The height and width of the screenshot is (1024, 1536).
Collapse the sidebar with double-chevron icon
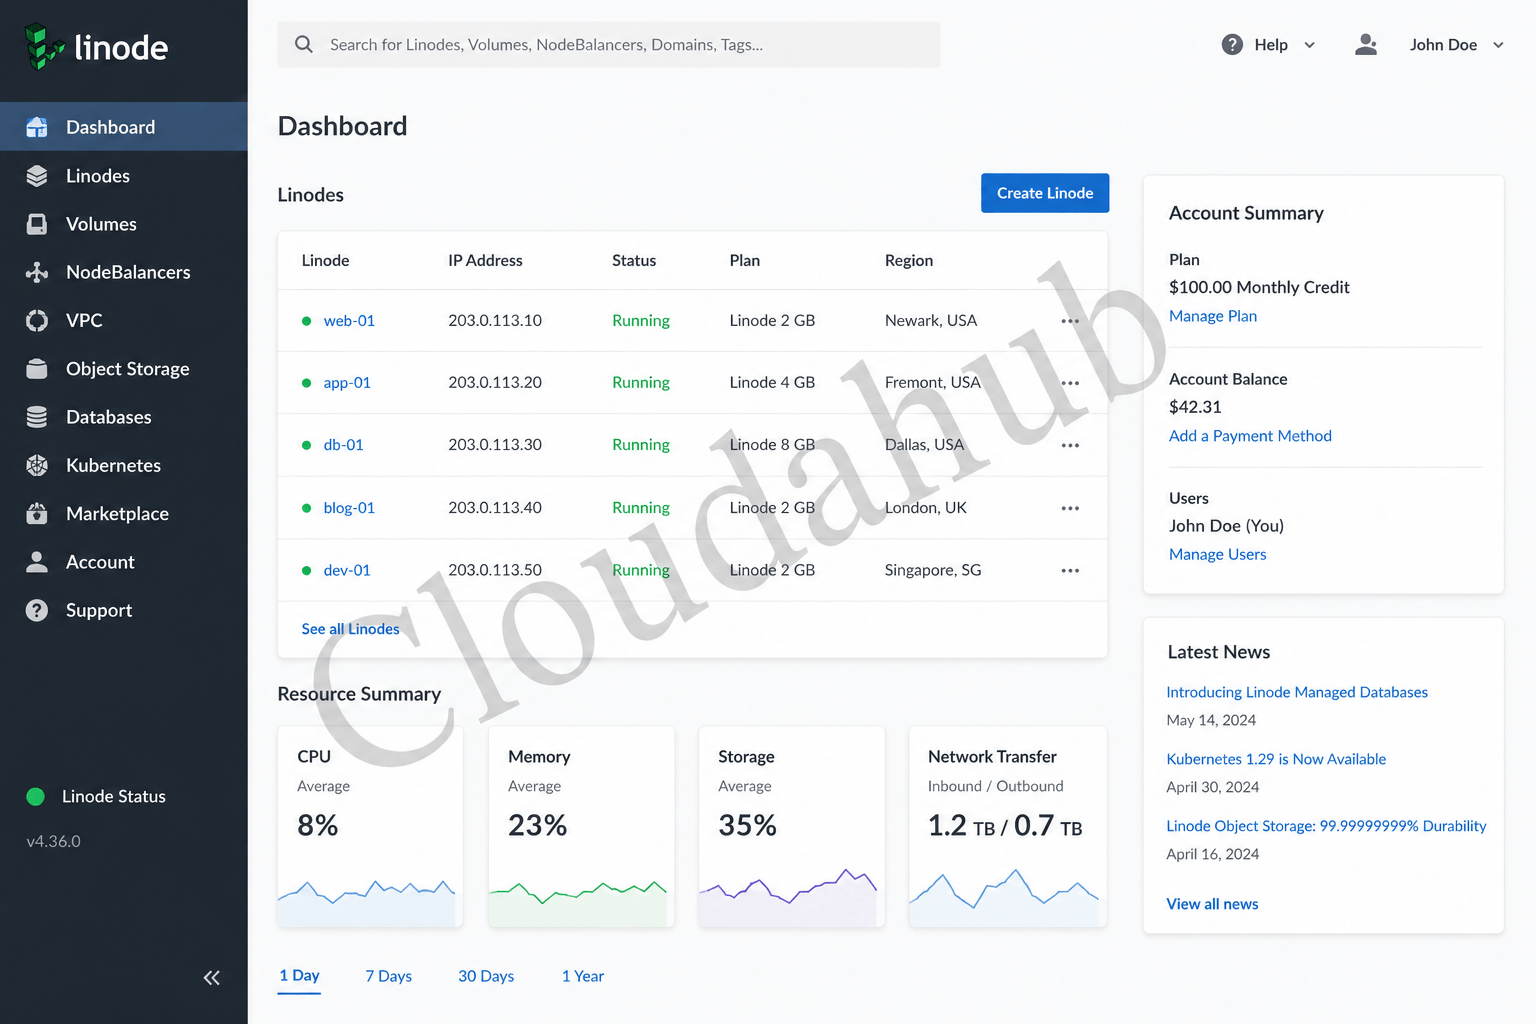pyautogui.click(x=211, y=978)
